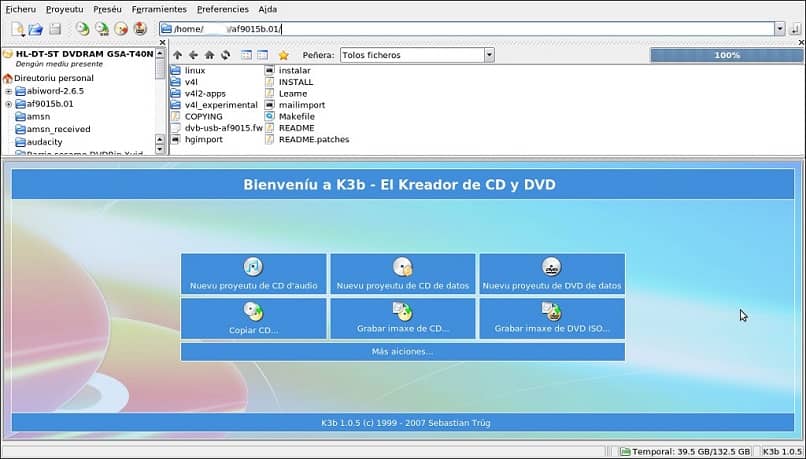Click the erase CD-RW toolbar icon
This screenshot has width=806, height=459.
click(x=121, y=29)
